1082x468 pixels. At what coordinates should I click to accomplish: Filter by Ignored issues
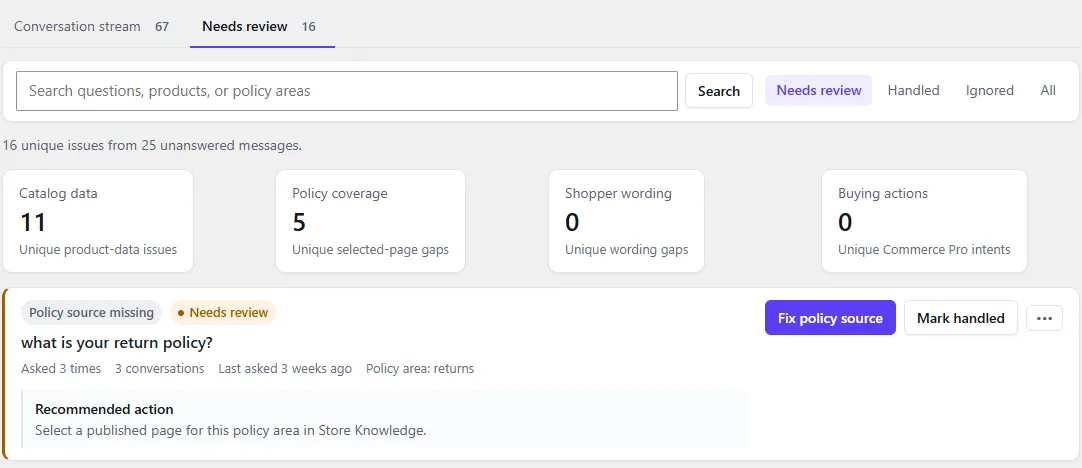990,90
